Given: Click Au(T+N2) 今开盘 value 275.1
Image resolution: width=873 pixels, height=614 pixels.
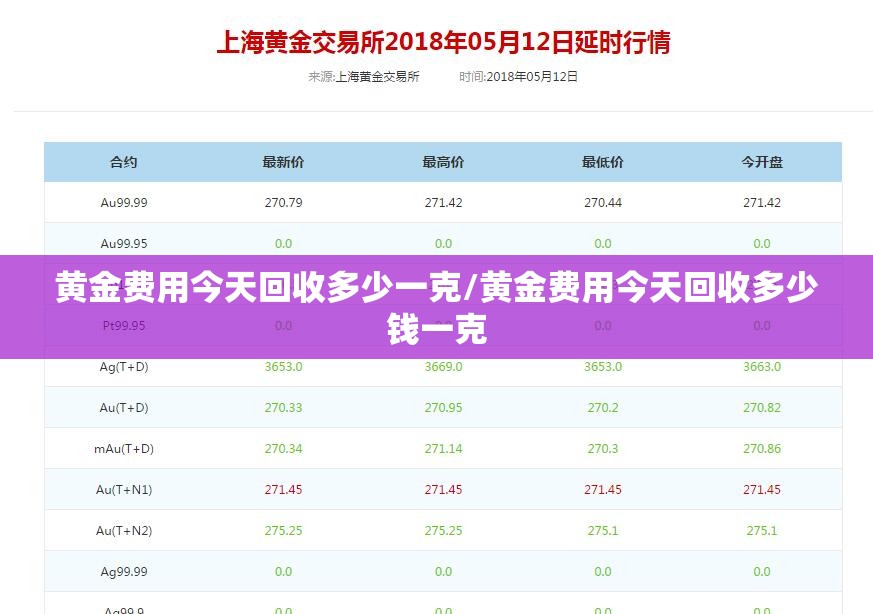Looking at the screenshot, I should (762, 531).
